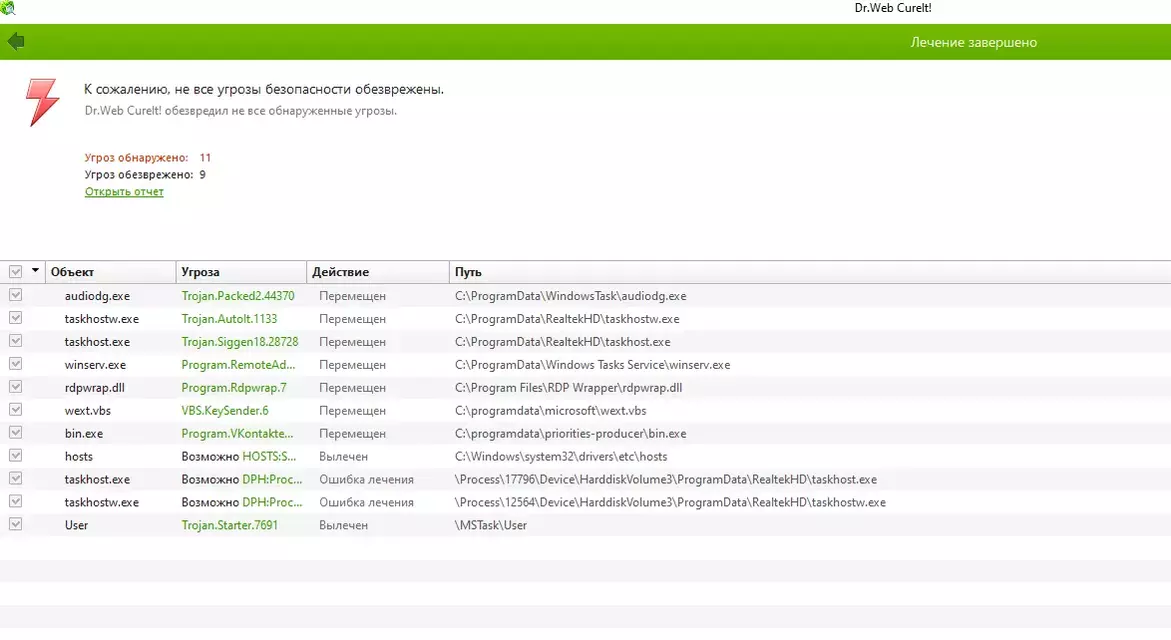Toggle the hosts file row checkbox

(15, 456)
